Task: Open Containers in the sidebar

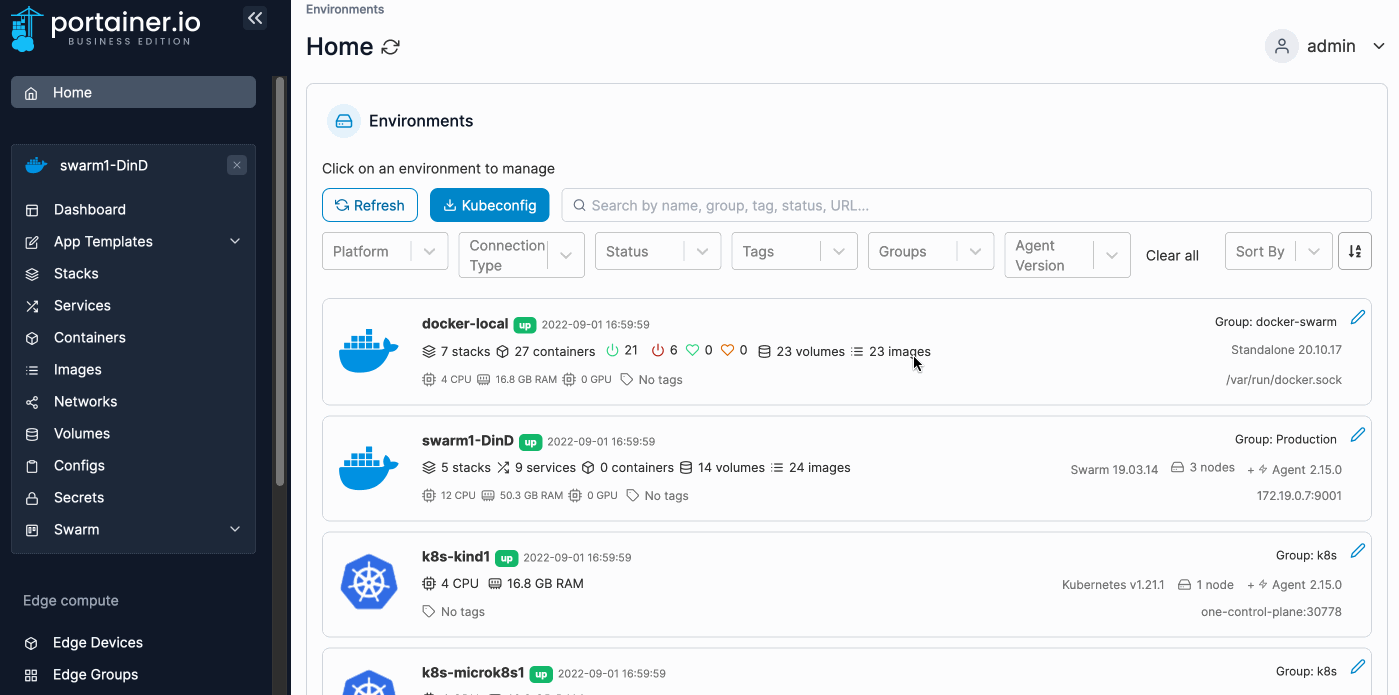Action: pyautogui.click(x=90, y=338)
